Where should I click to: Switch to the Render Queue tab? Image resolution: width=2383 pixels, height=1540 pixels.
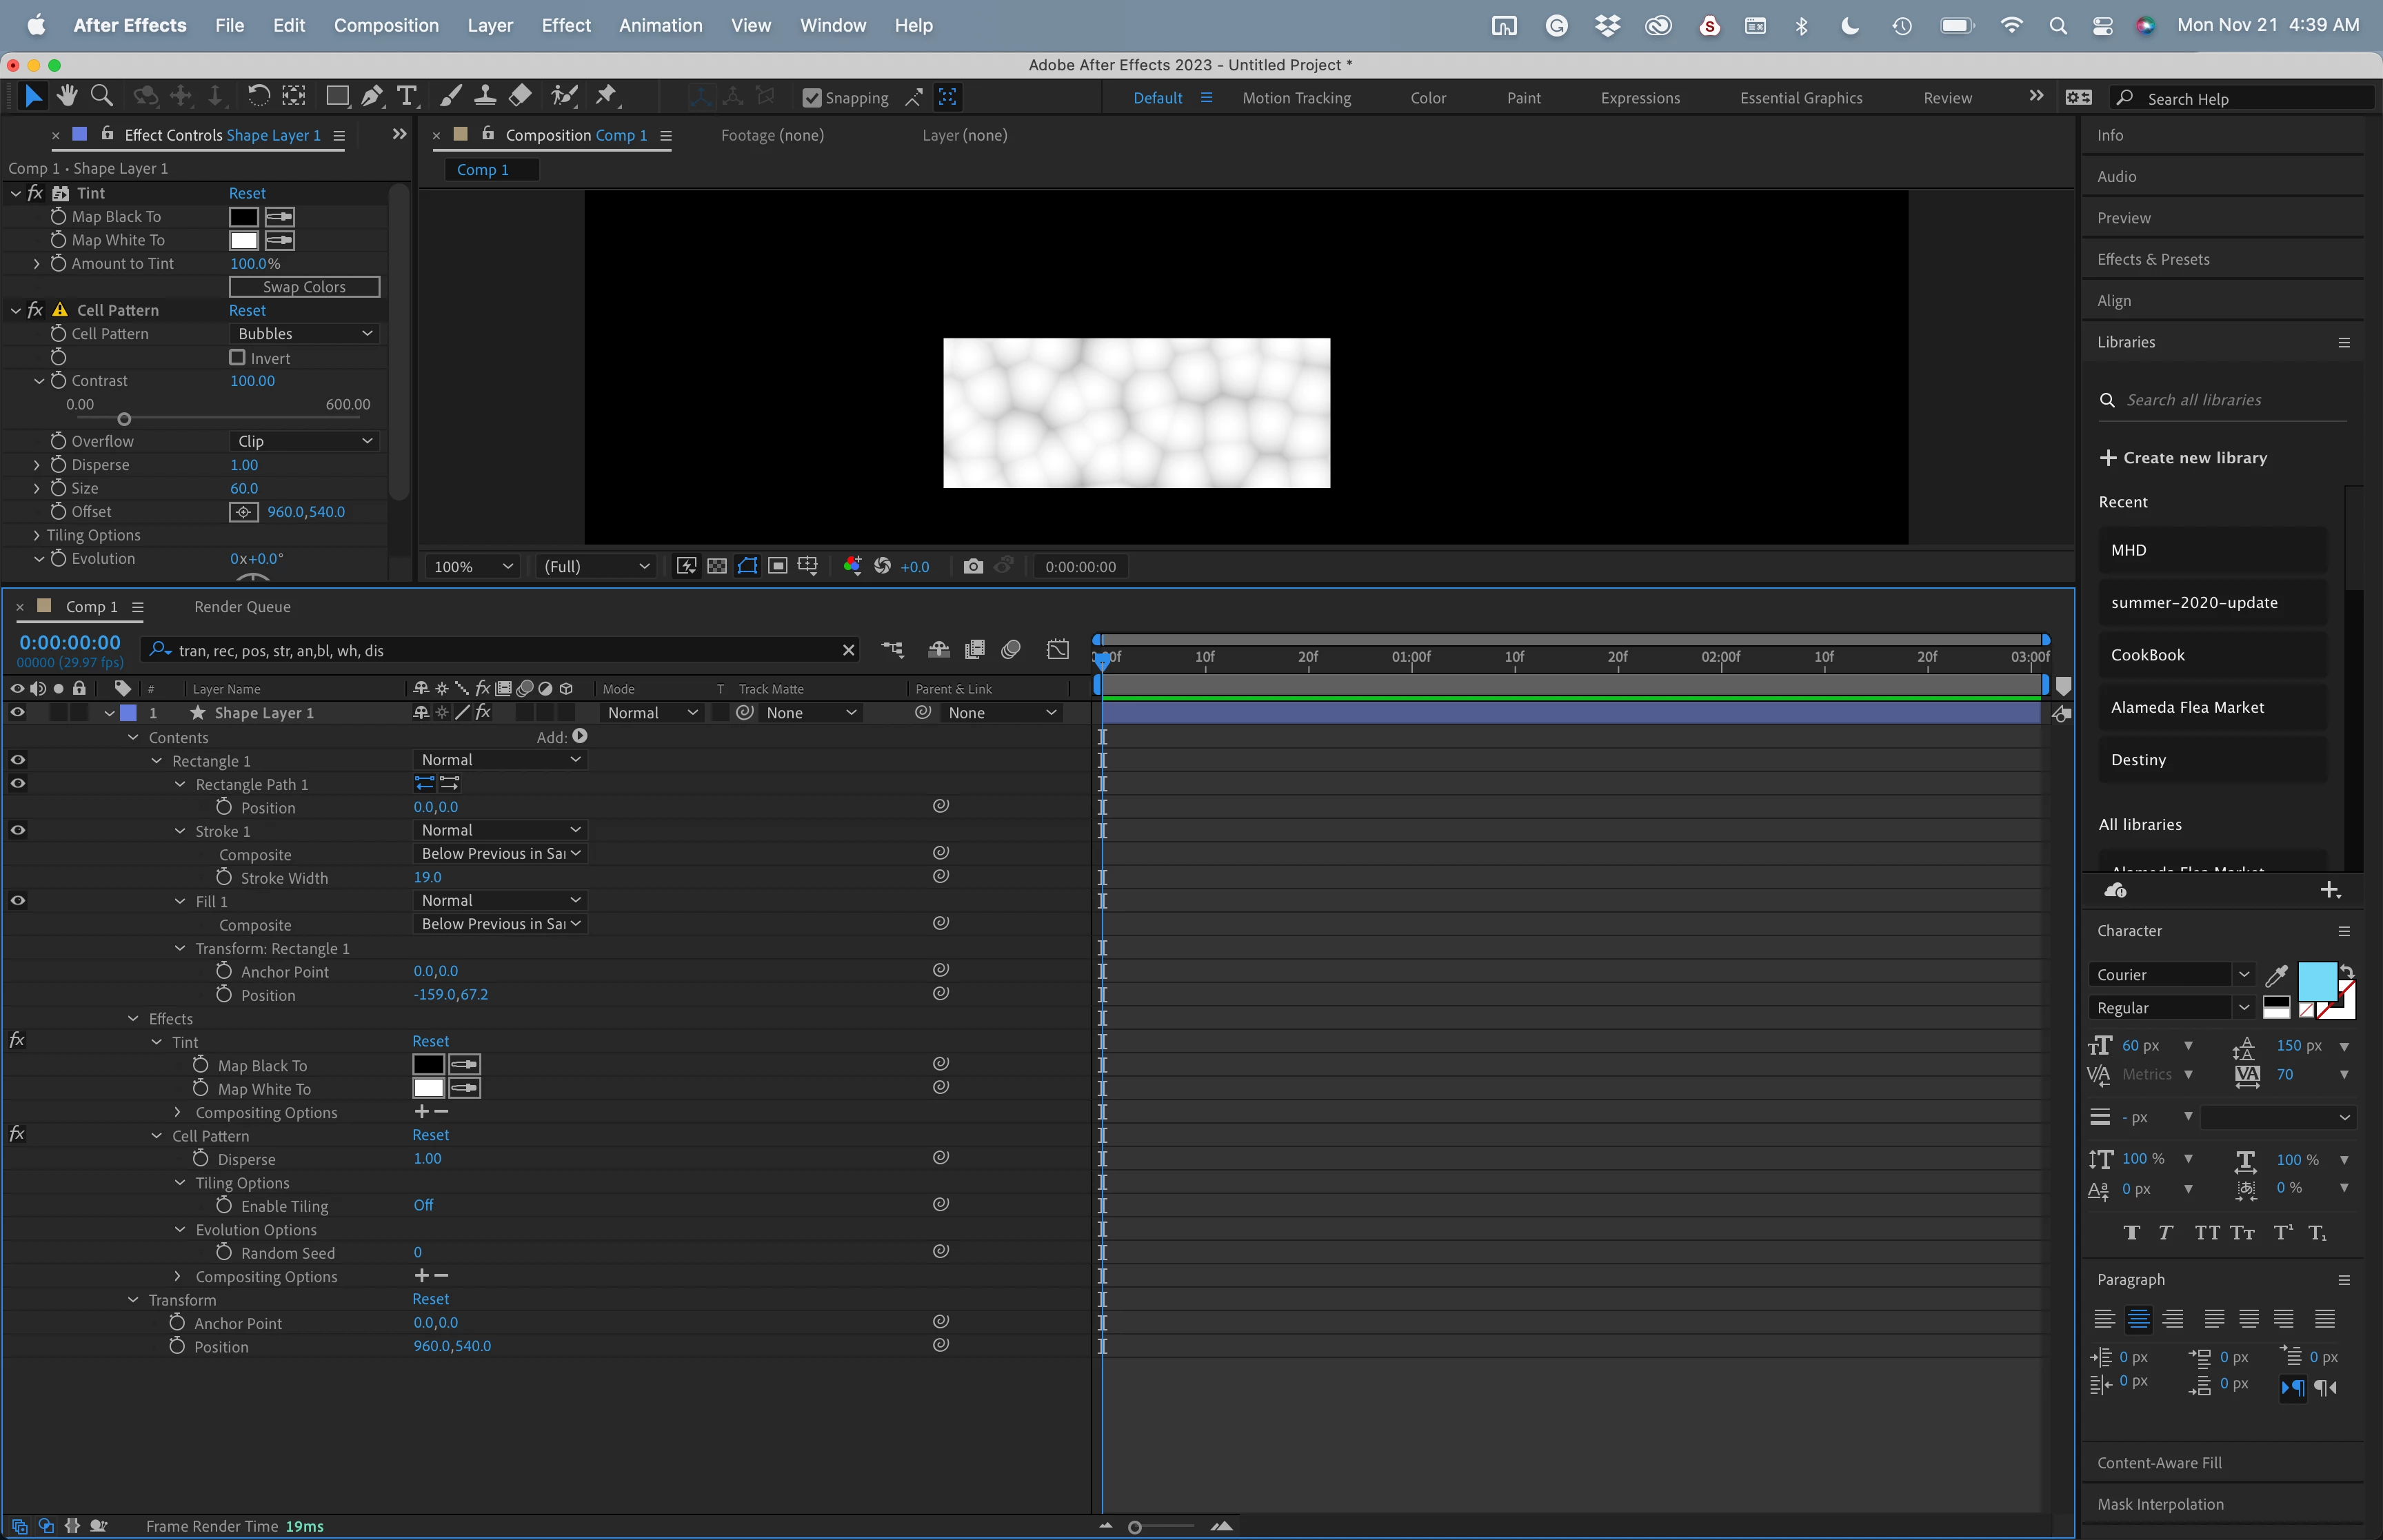click(x=242, y=607)
